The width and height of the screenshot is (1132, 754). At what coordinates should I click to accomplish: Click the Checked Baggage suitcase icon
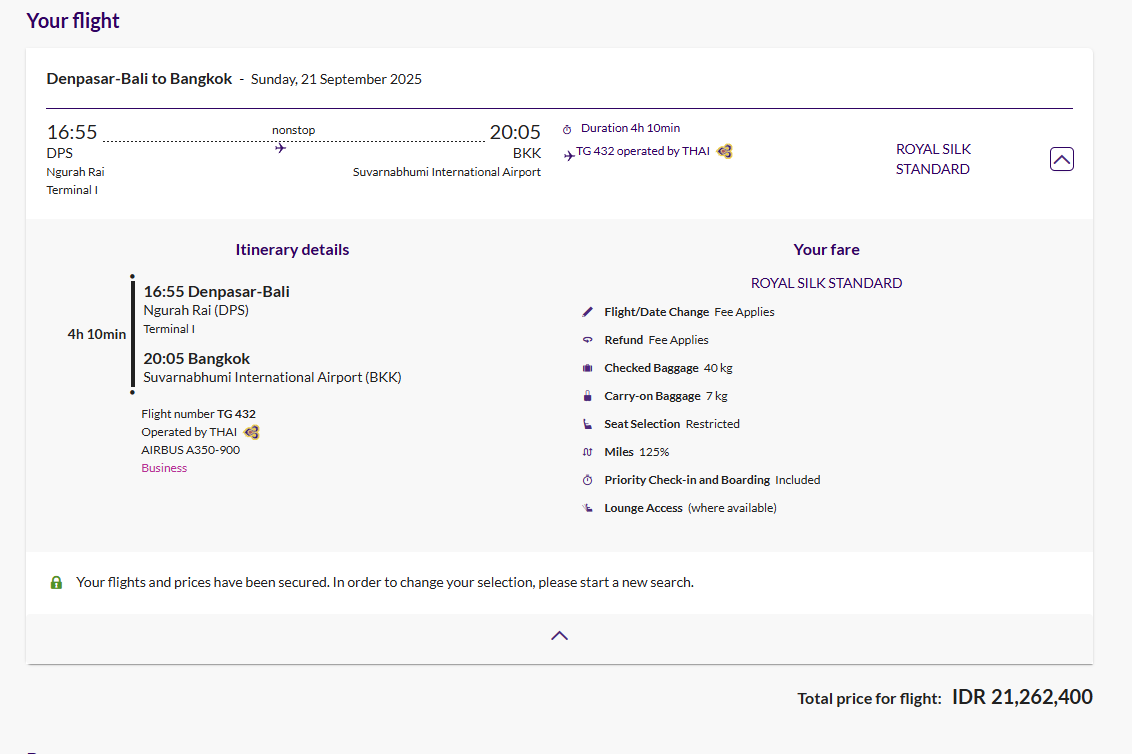pyautogui.click(x=588, y=368)
